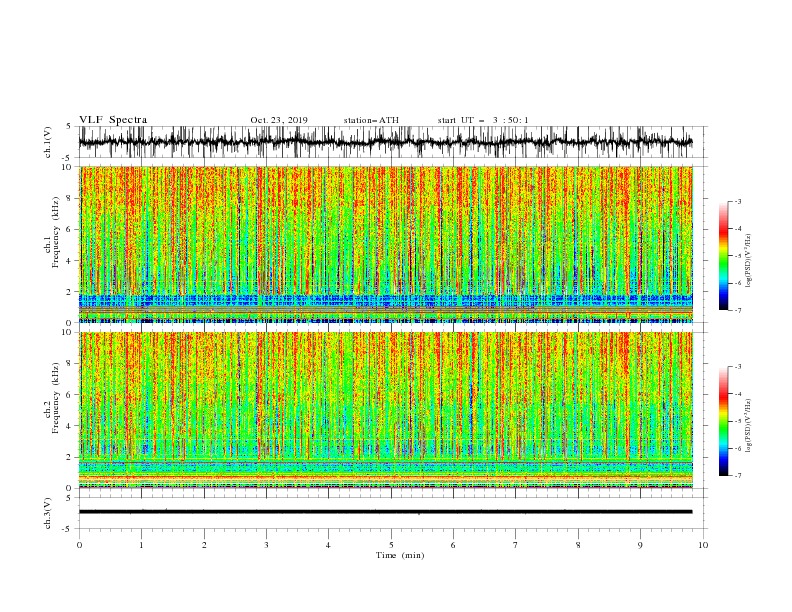Select the ch.1 colorbar "log(PSD)(V²/Hz)" label

(x=749, y=261)
